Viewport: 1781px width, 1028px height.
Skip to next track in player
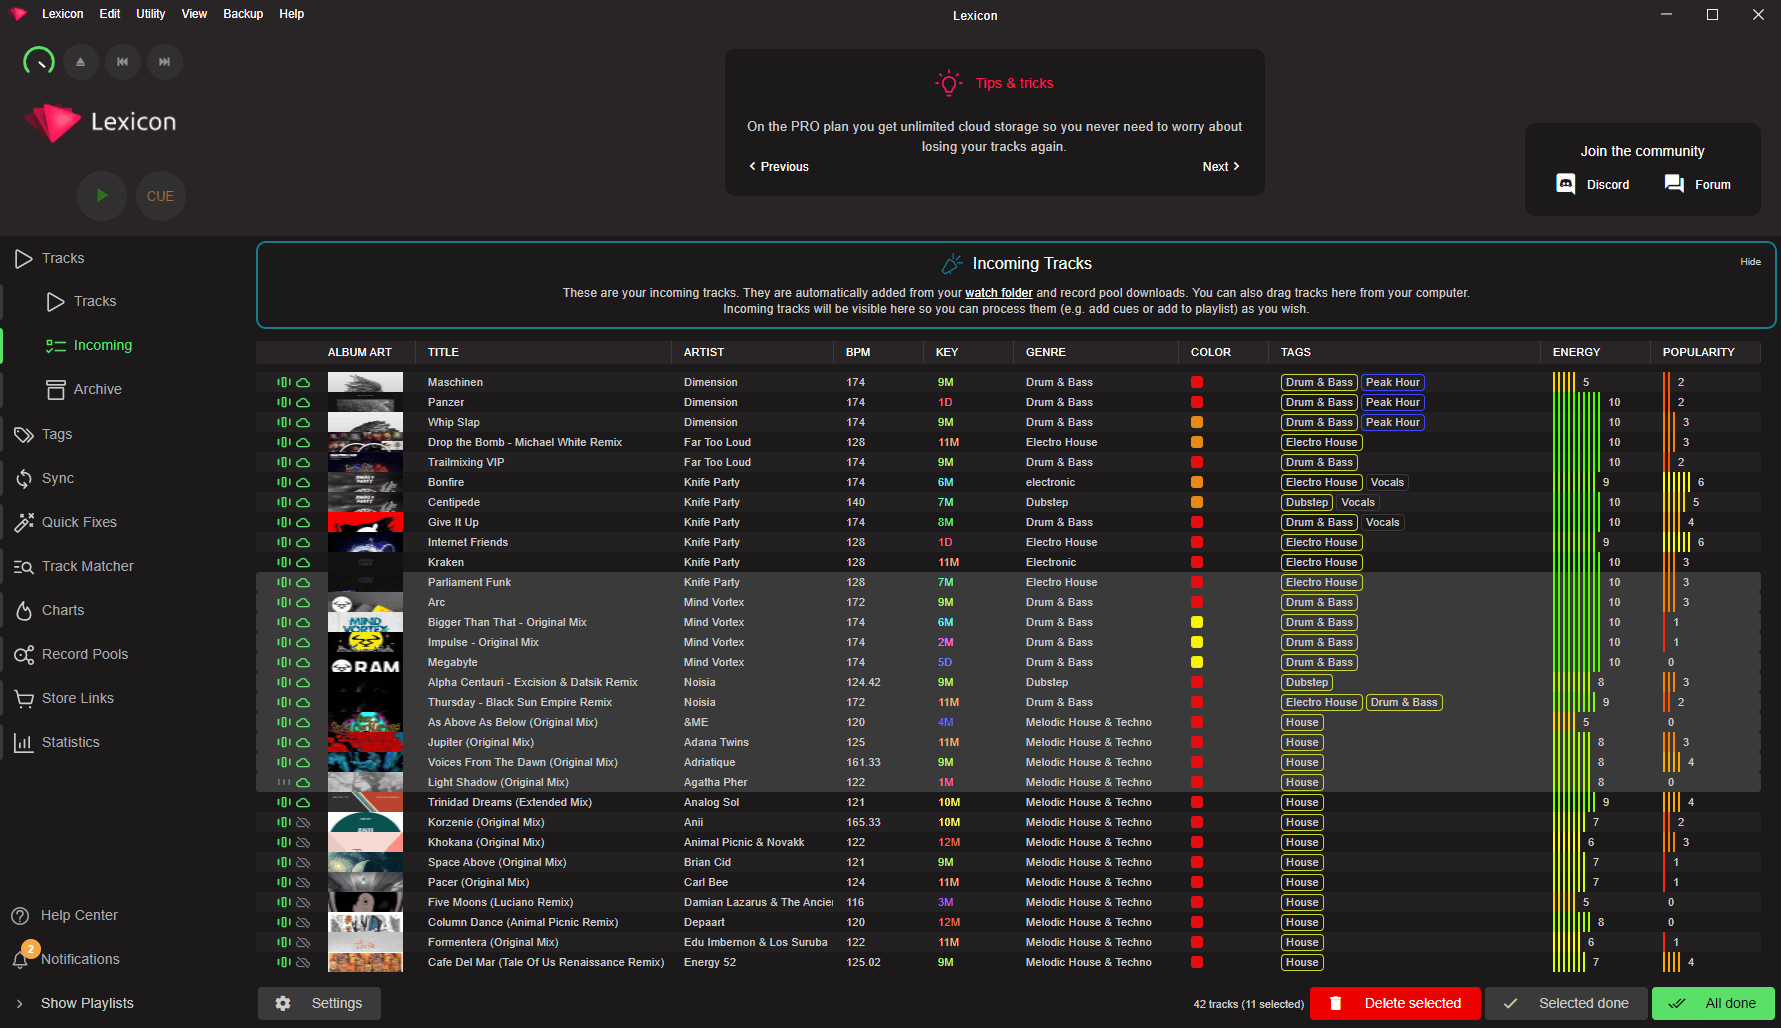coord(165,62)
